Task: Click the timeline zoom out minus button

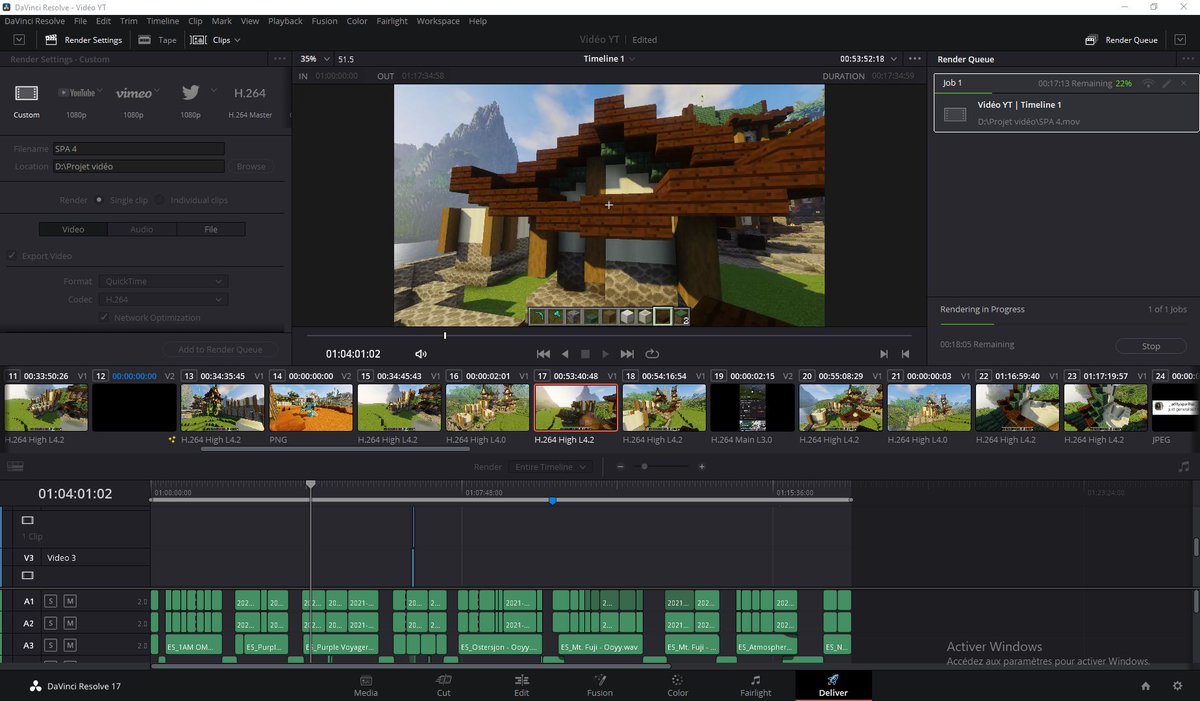Action: point(620,467)
